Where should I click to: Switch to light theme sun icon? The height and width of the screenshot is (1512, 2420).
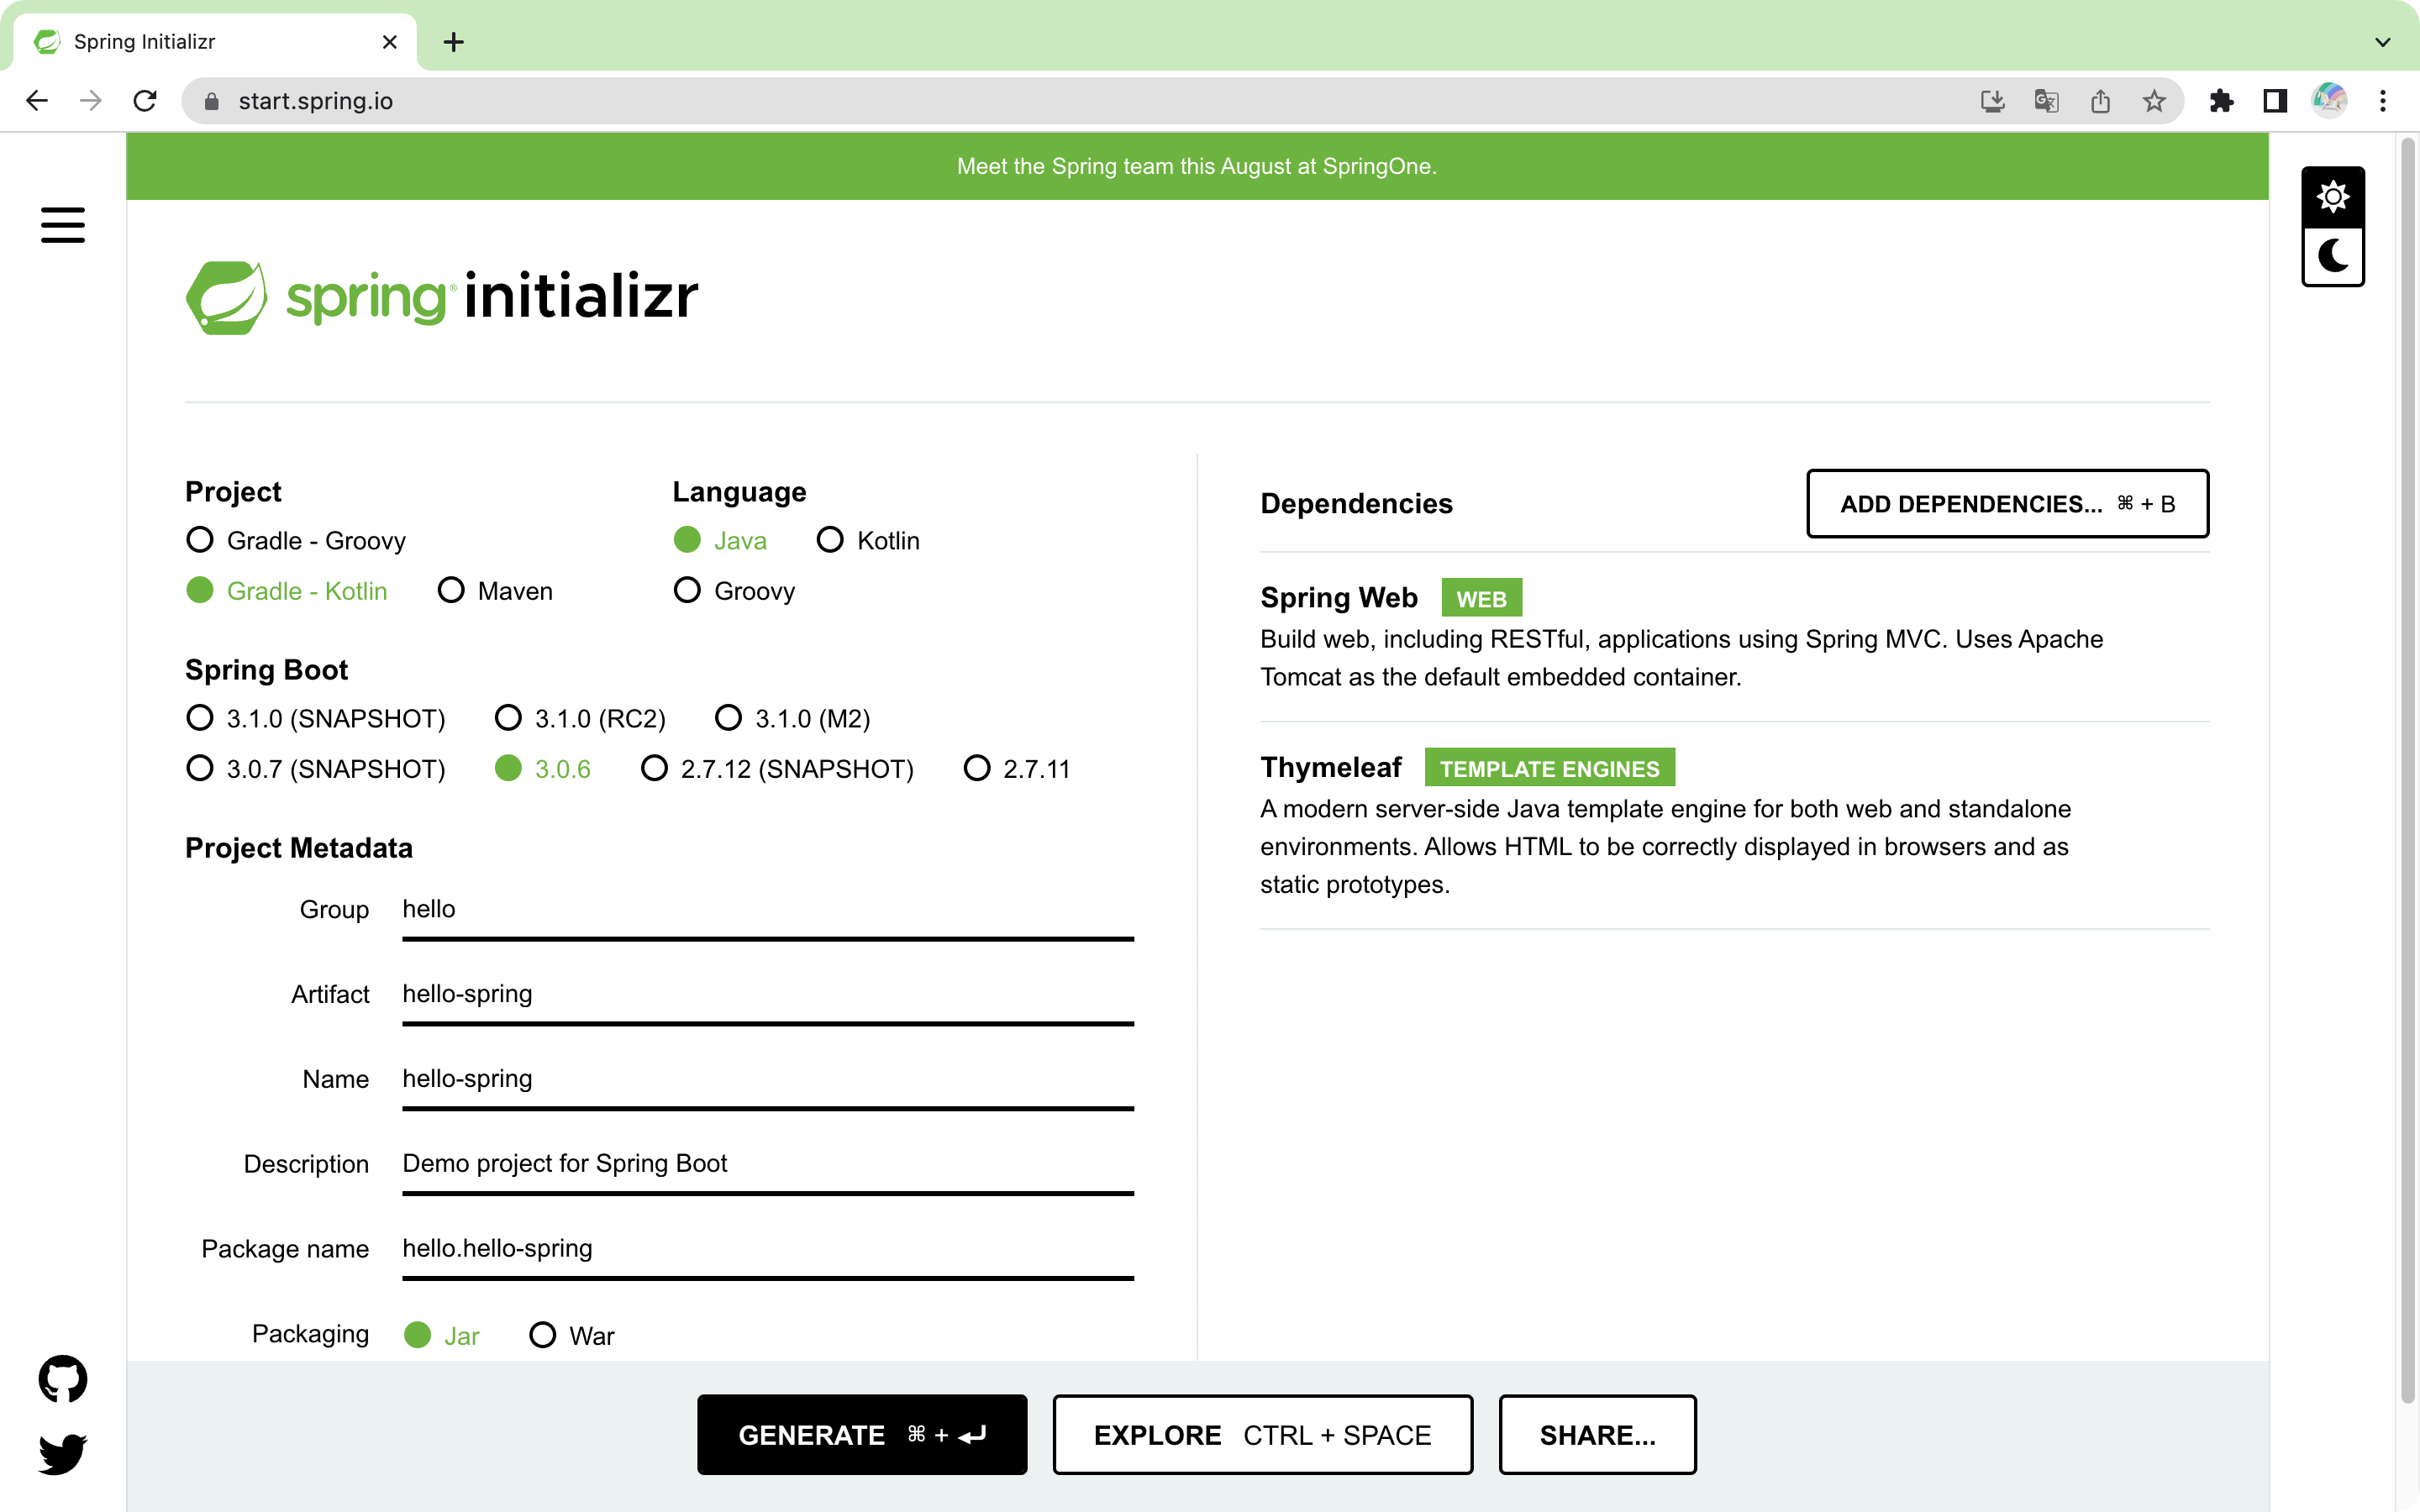(2332, 197)
